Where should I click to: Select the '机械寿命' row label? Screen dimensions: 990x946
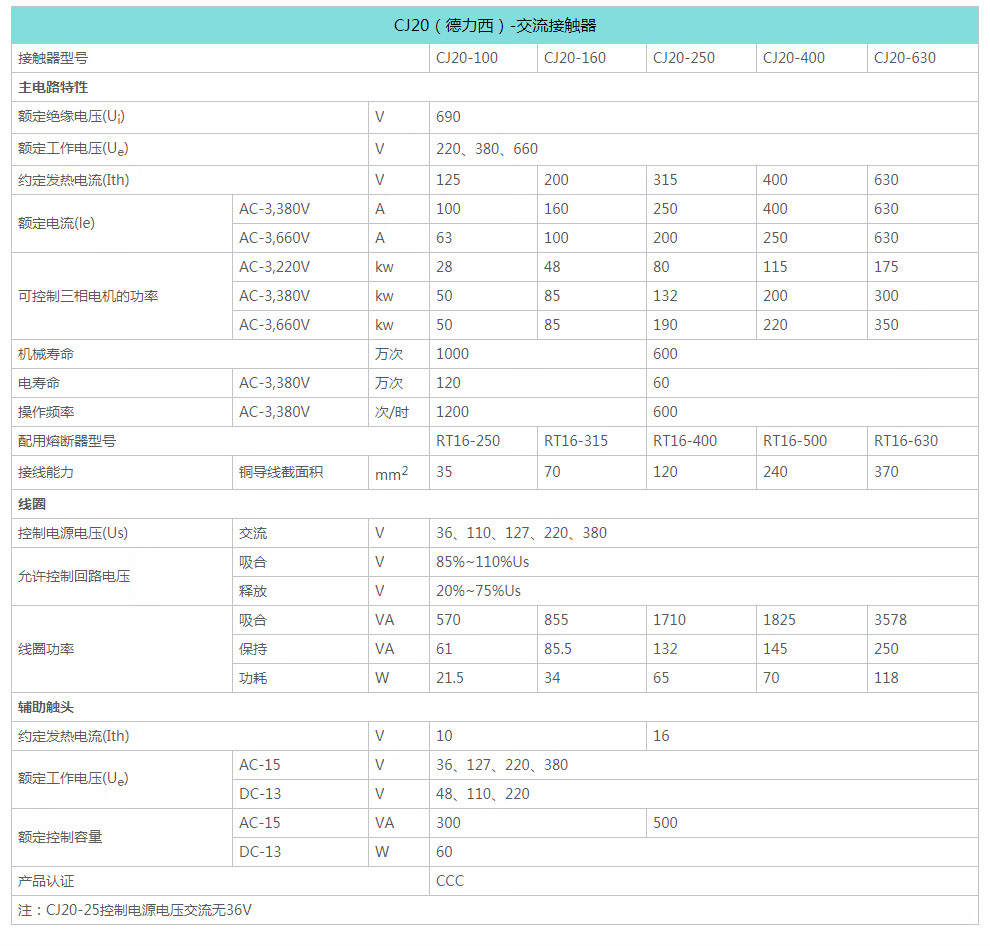(x=46, y=354)
